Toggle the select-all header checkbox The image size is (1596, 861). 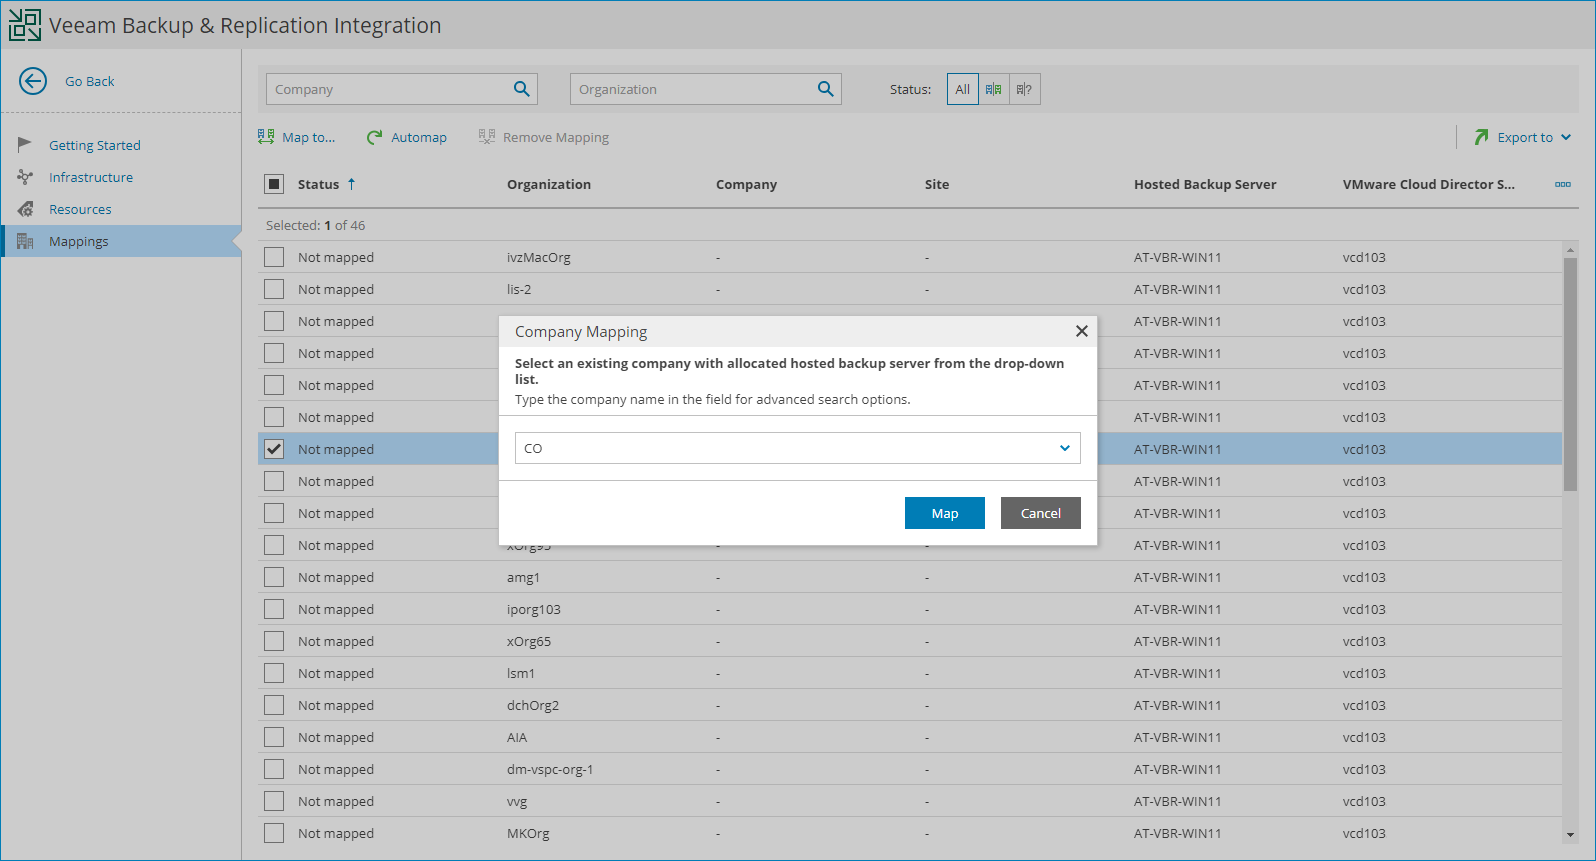point(274,184)
